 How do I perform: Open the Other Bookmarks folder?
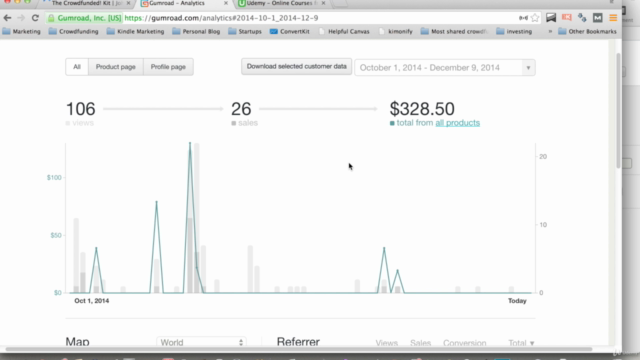(x=587, y=31)
